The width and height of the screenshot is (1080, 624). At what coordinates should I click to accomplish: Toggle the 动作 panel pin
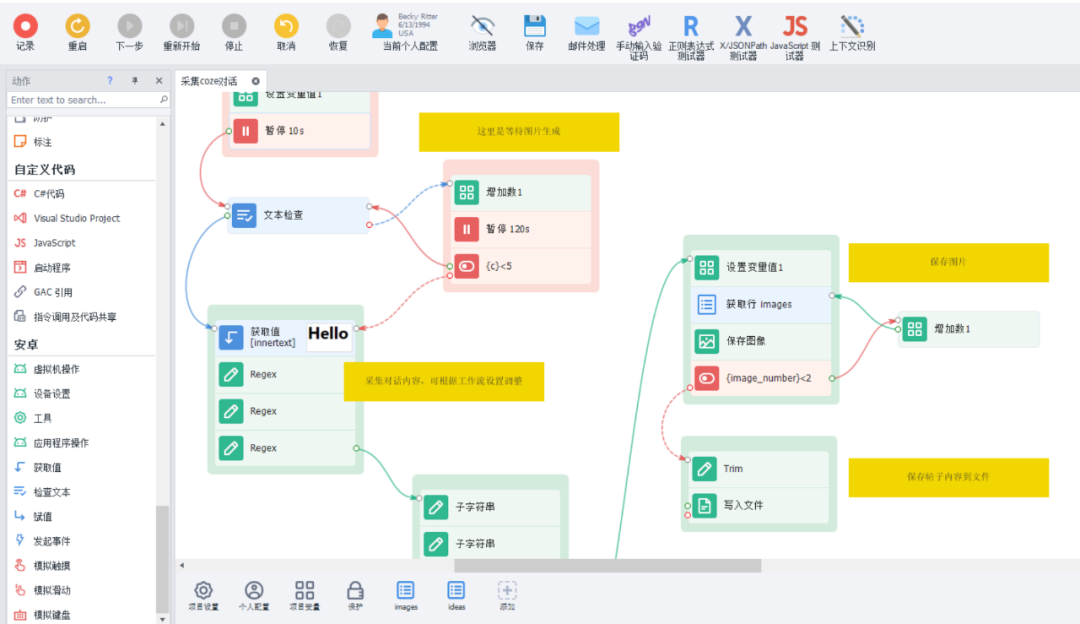tap(135, 81)
